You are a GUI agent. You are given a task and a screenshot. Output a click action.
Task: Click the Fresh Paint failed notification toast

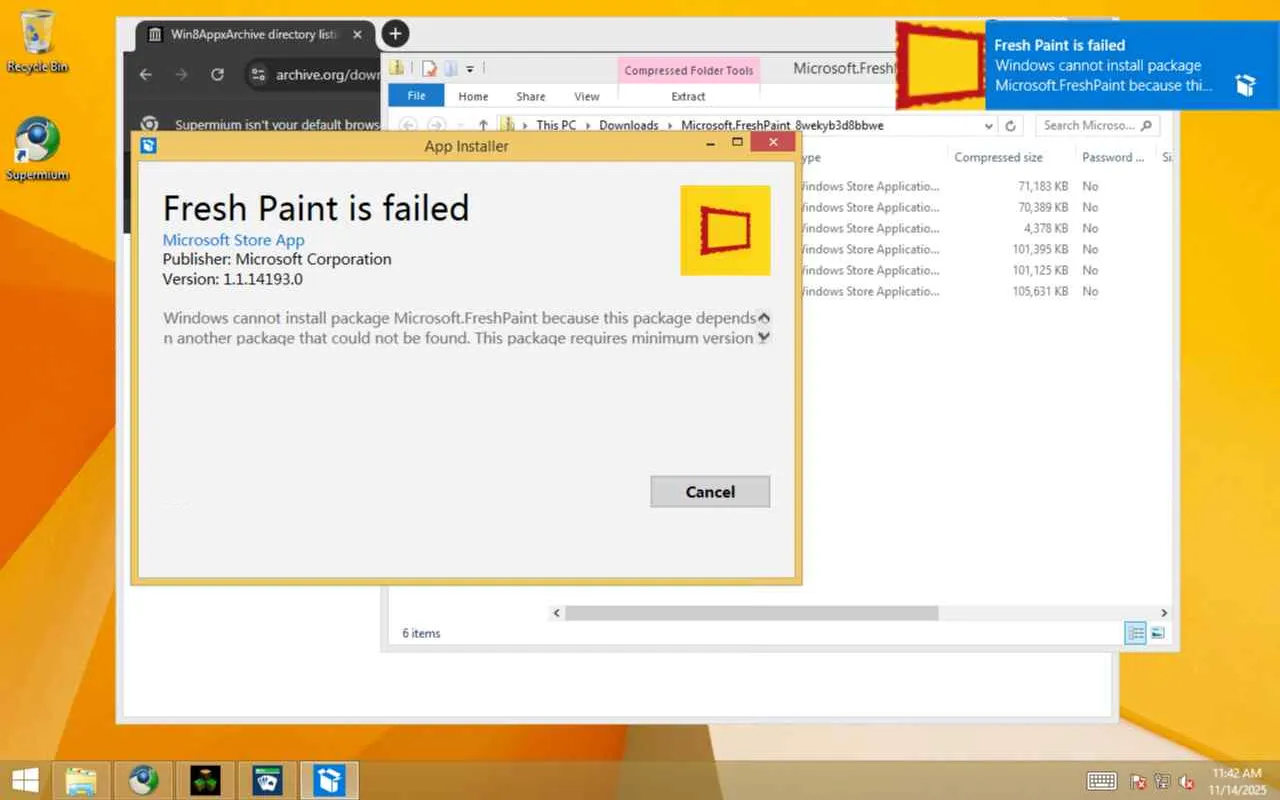tap(1088, 65)
